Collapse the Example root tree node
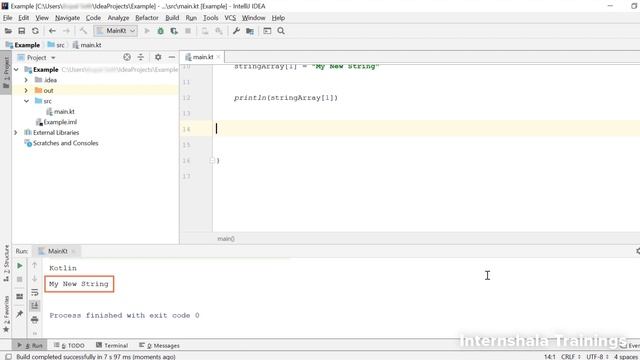Image resolution: width=640 pixels, height=360 pixels. pyautogui.click(x=16, y=70)
